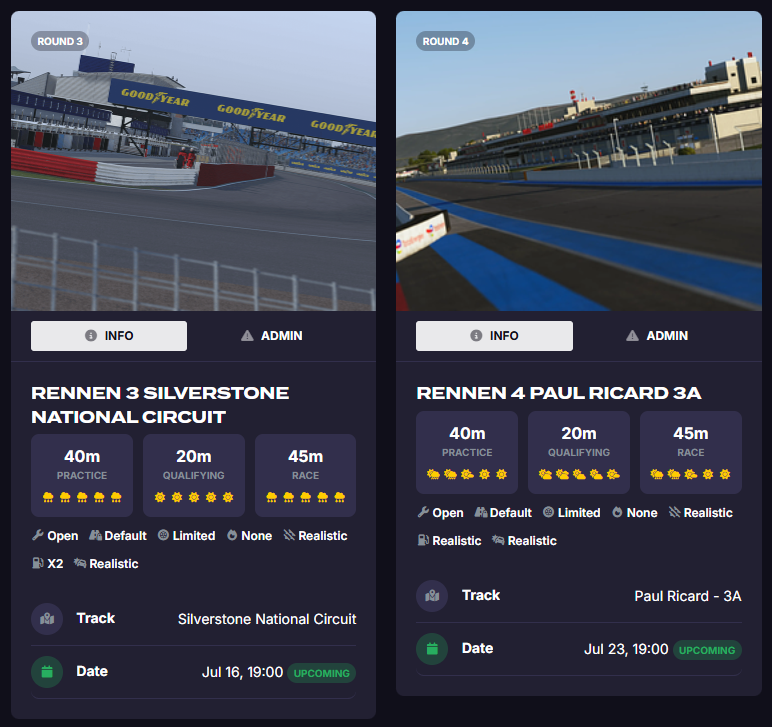This screenshot has width=772, height=727.
Task: Click the None icon on Paul Ricard card
Action: [617, 512]
